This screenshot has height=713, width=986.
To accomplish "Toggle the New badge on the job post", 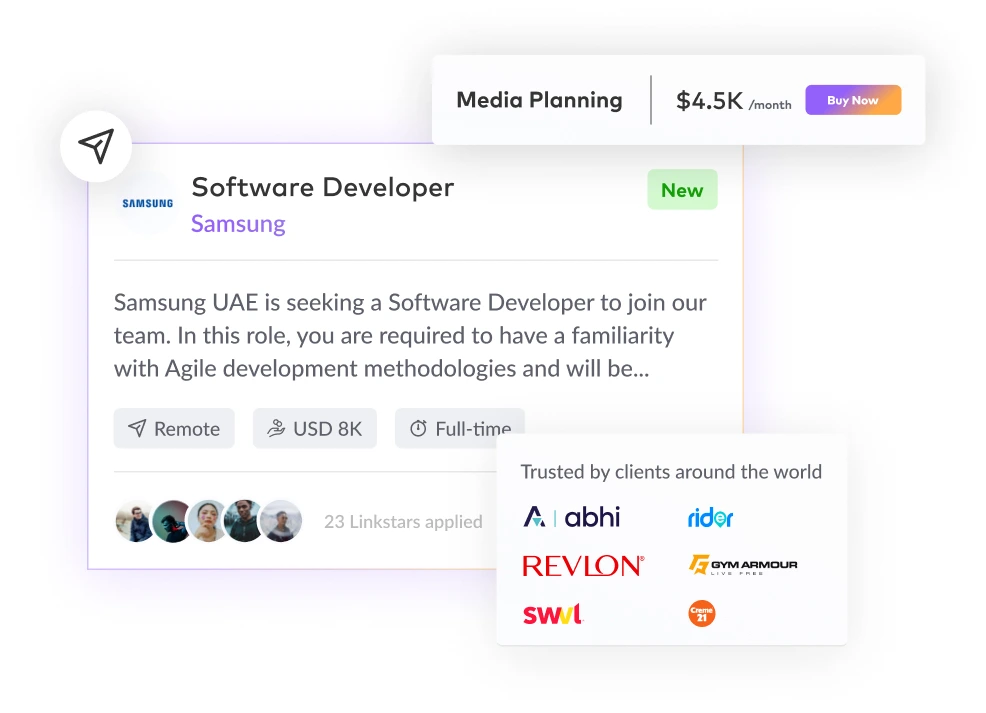I will click(682, 189).
